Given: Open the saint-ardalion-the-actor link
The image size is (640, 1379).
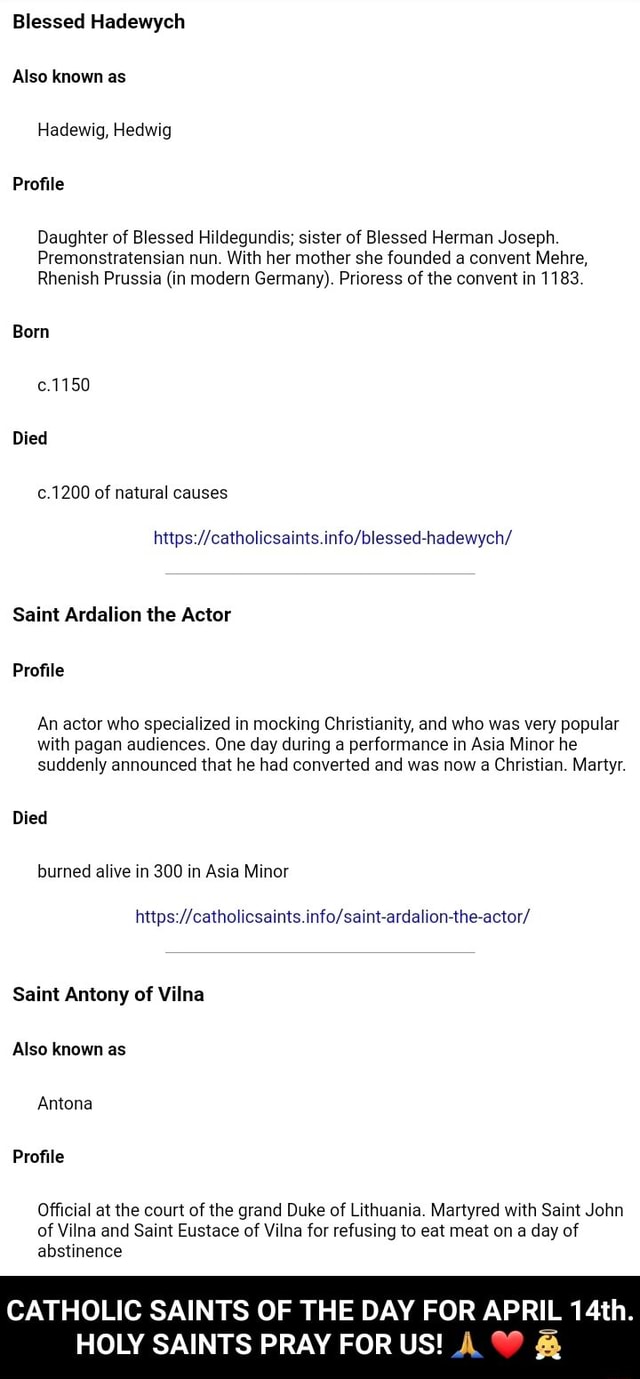Looking at the screenshot, I should pos(332,916).
